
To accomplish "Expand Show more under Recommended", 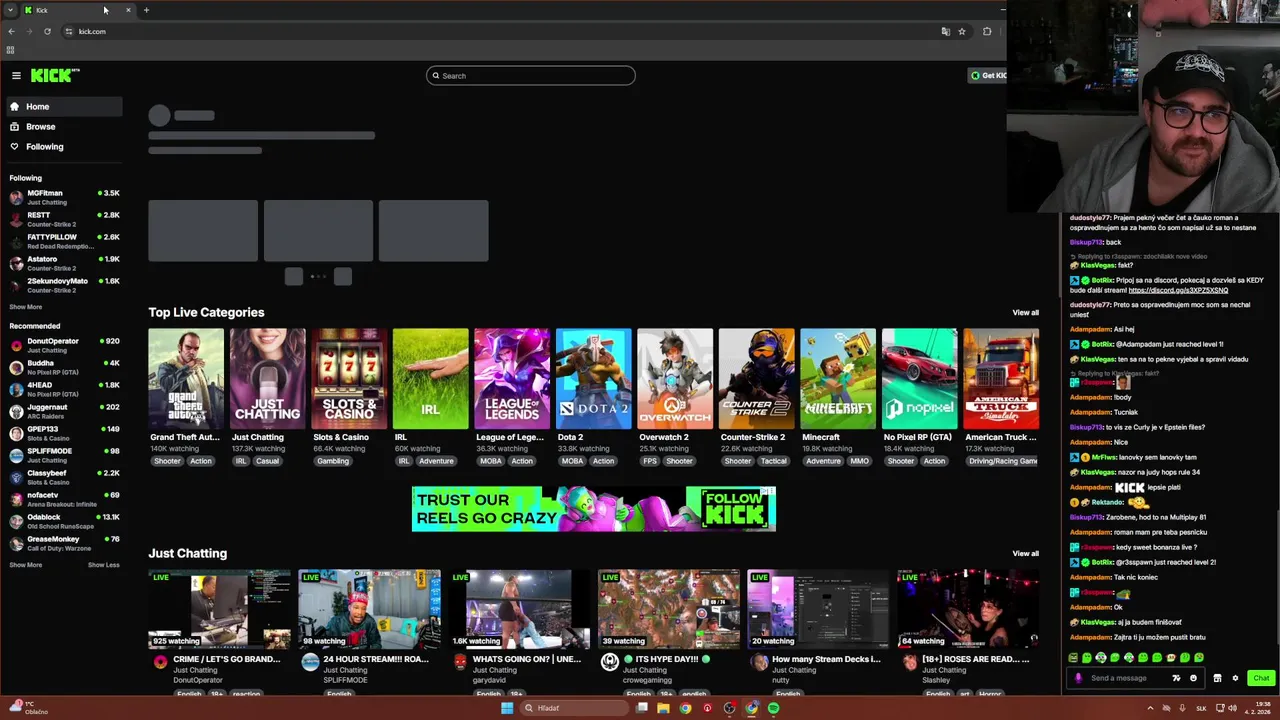I will [x=26, y=565].
